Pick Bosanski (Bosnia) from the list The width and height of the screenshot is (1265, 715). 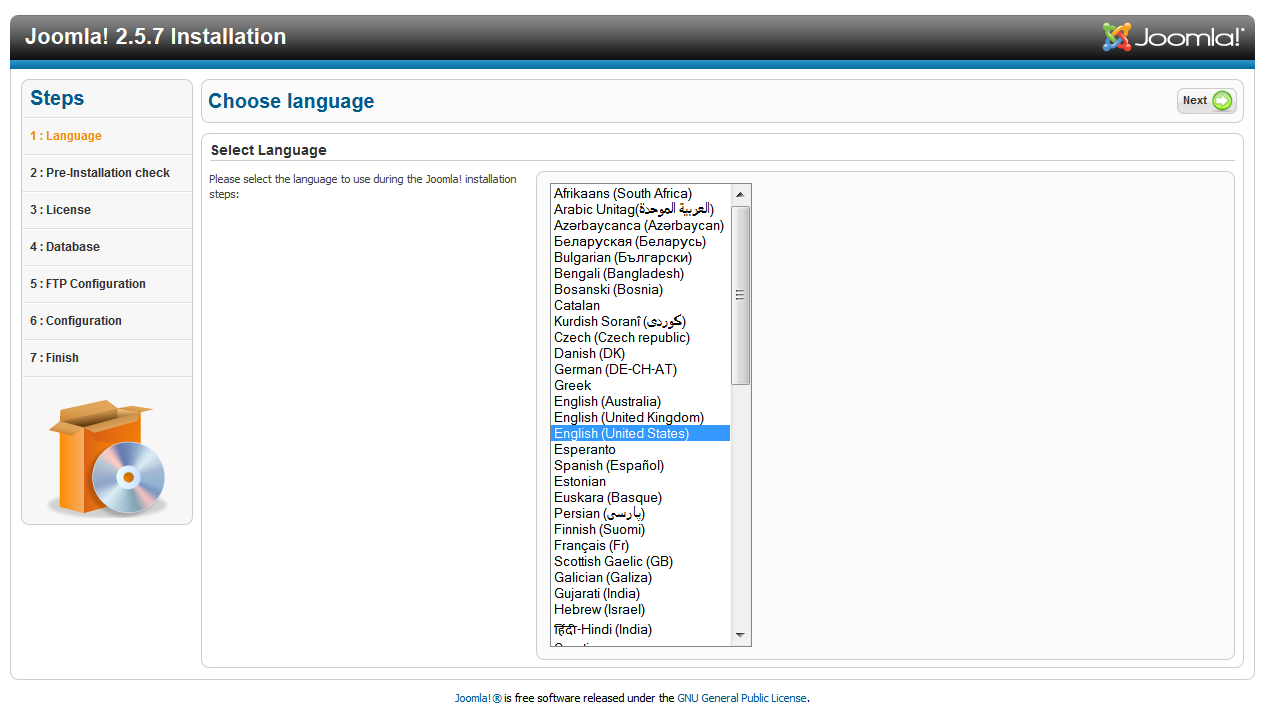tap(640, 290)
